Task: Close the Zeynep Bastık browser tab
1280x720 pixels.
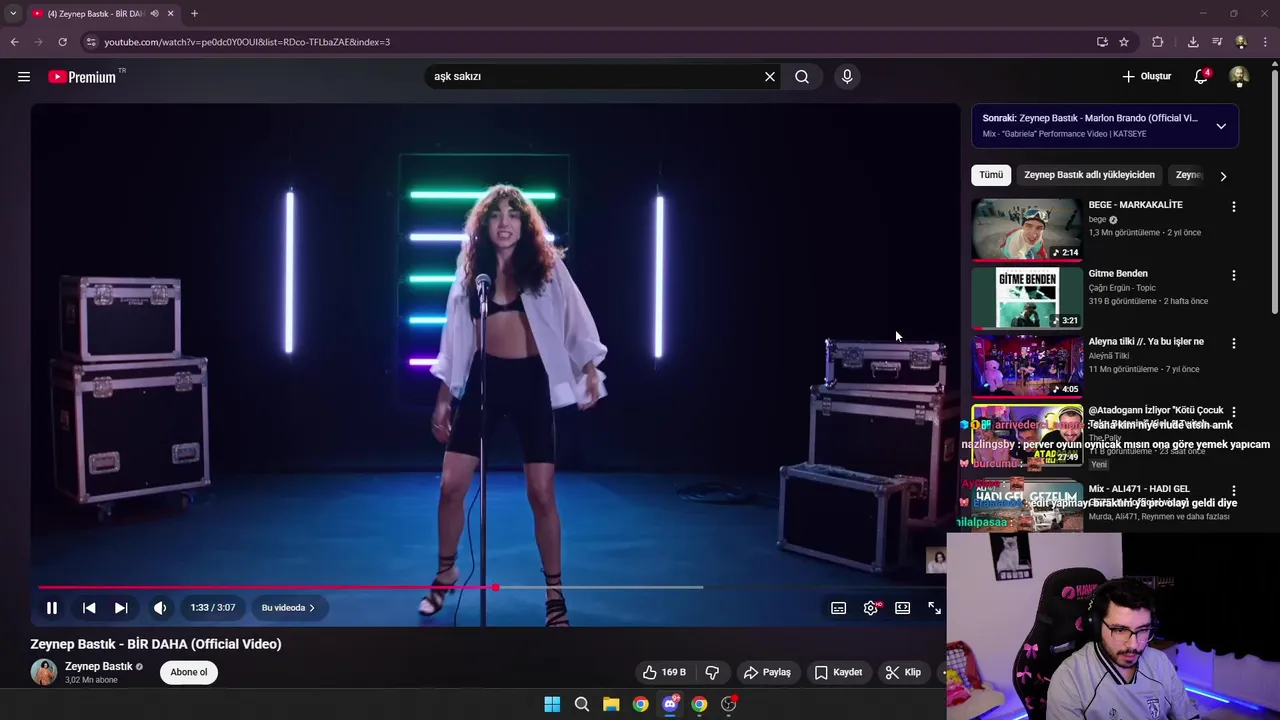Action: 170,14
